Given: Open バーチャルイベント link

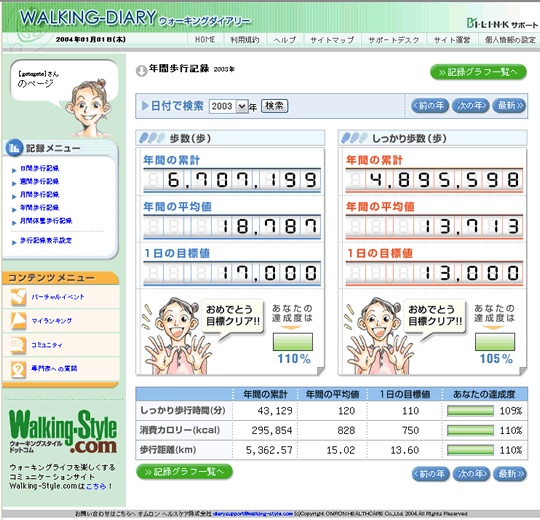Looking at the screenshot, I should tap(58, 297).
